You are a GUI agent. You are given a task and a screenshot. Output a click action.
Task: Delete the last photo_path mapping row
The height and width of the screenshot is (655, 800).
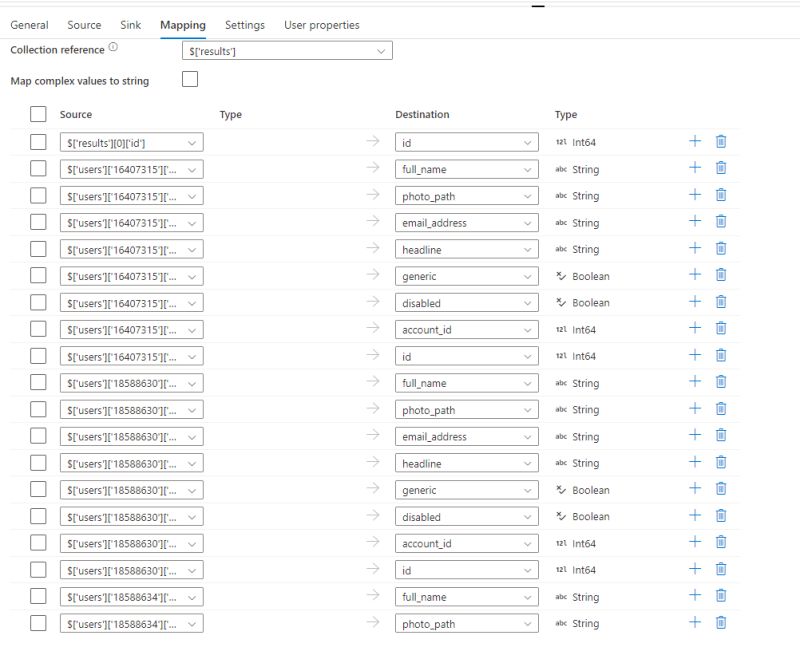click(721, 623)
